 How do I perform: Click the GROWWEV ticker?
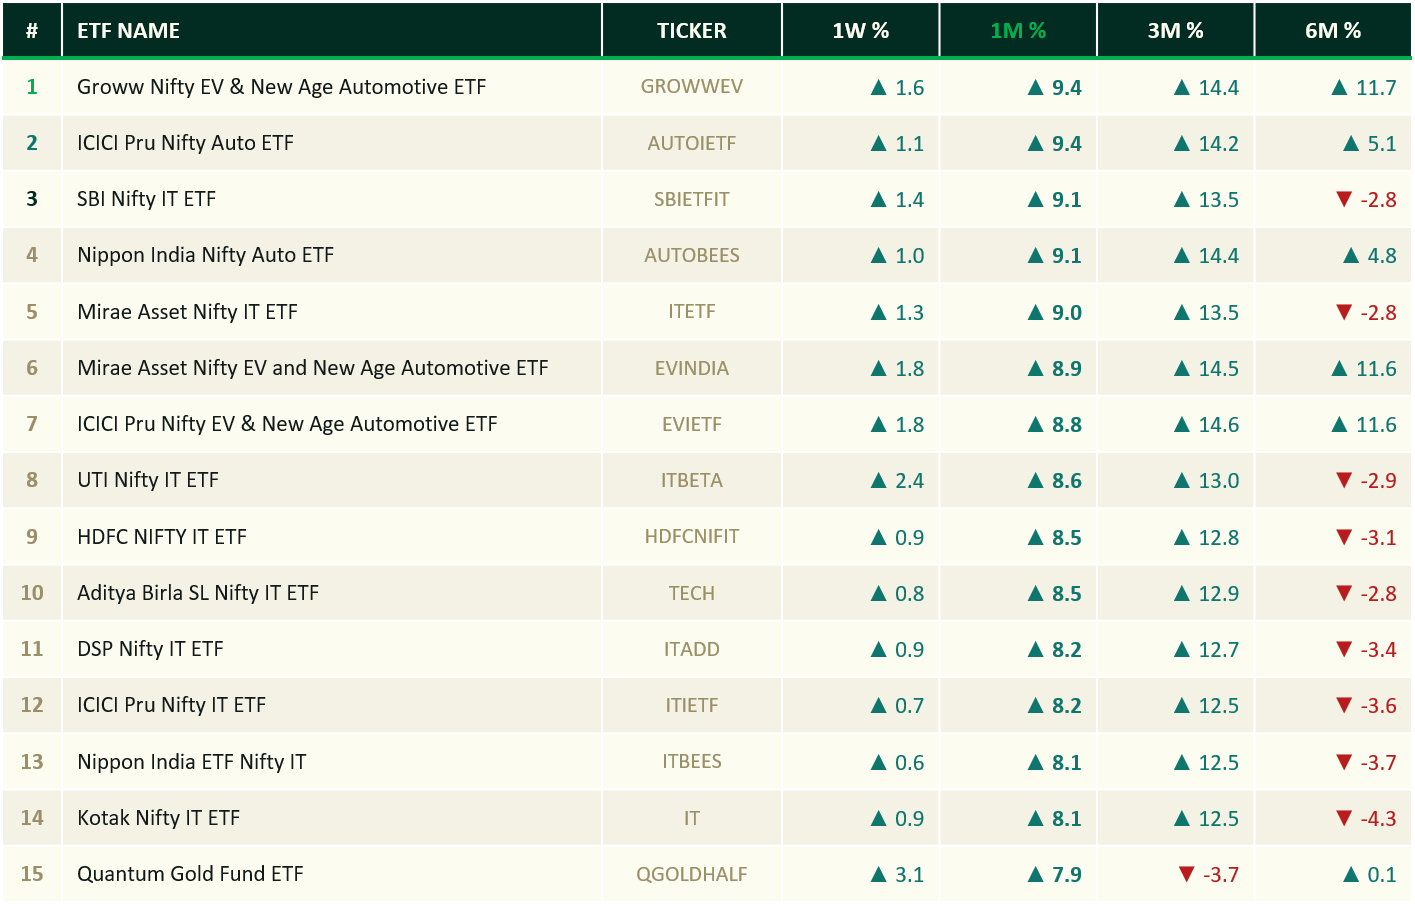click(x=692, y=87)
